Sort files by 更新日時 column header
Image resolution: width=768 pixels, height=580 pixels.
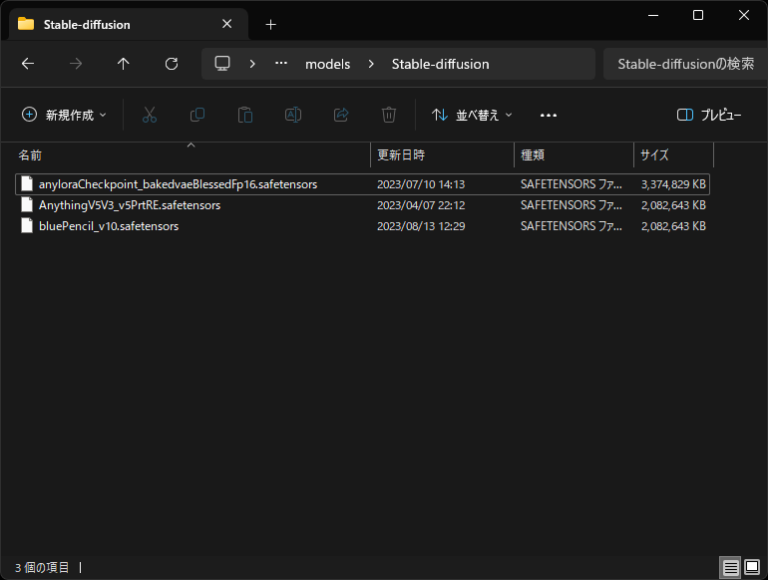click(401, 155)
